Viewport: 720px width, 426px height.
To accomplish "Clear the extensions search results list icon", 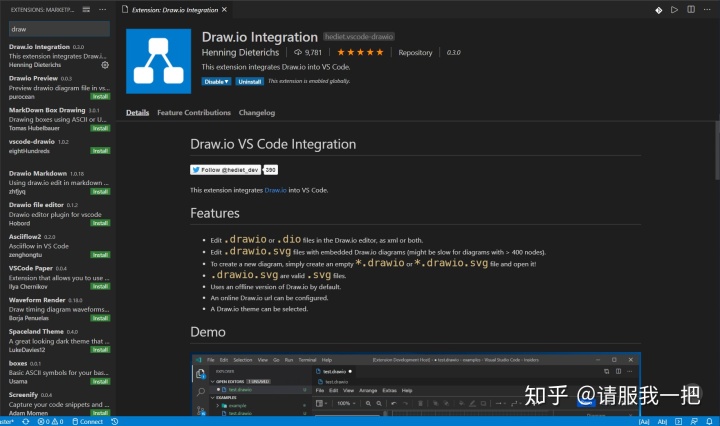I will click(x=86, y=9).
